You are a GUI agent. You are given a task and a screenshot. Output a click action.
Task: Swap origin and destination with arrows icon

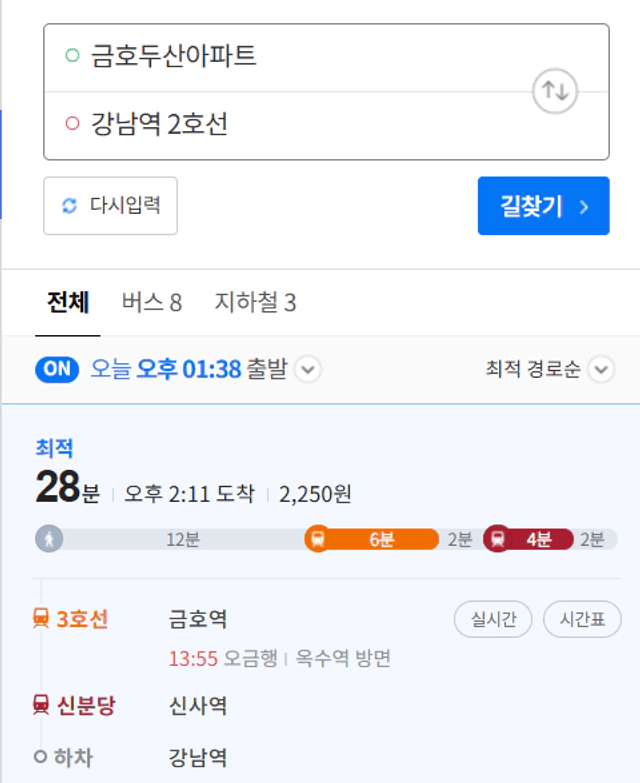point(555,91)
